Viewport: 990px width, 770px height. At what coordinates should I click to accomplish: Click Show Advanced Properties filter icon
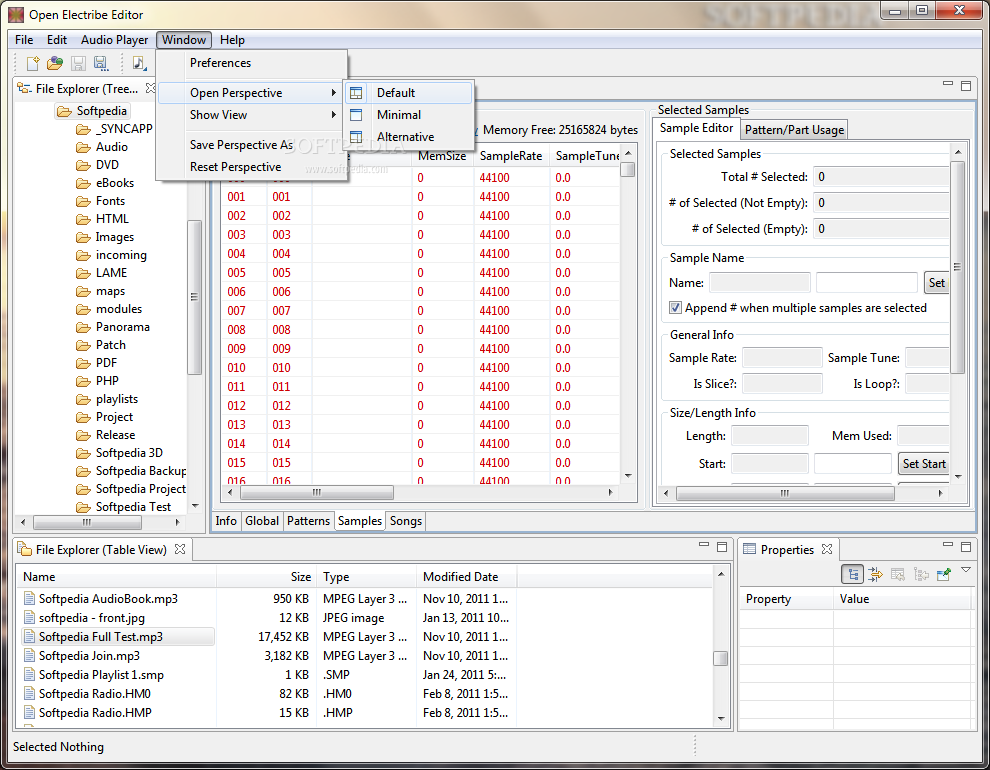click(x=875, y=574)
